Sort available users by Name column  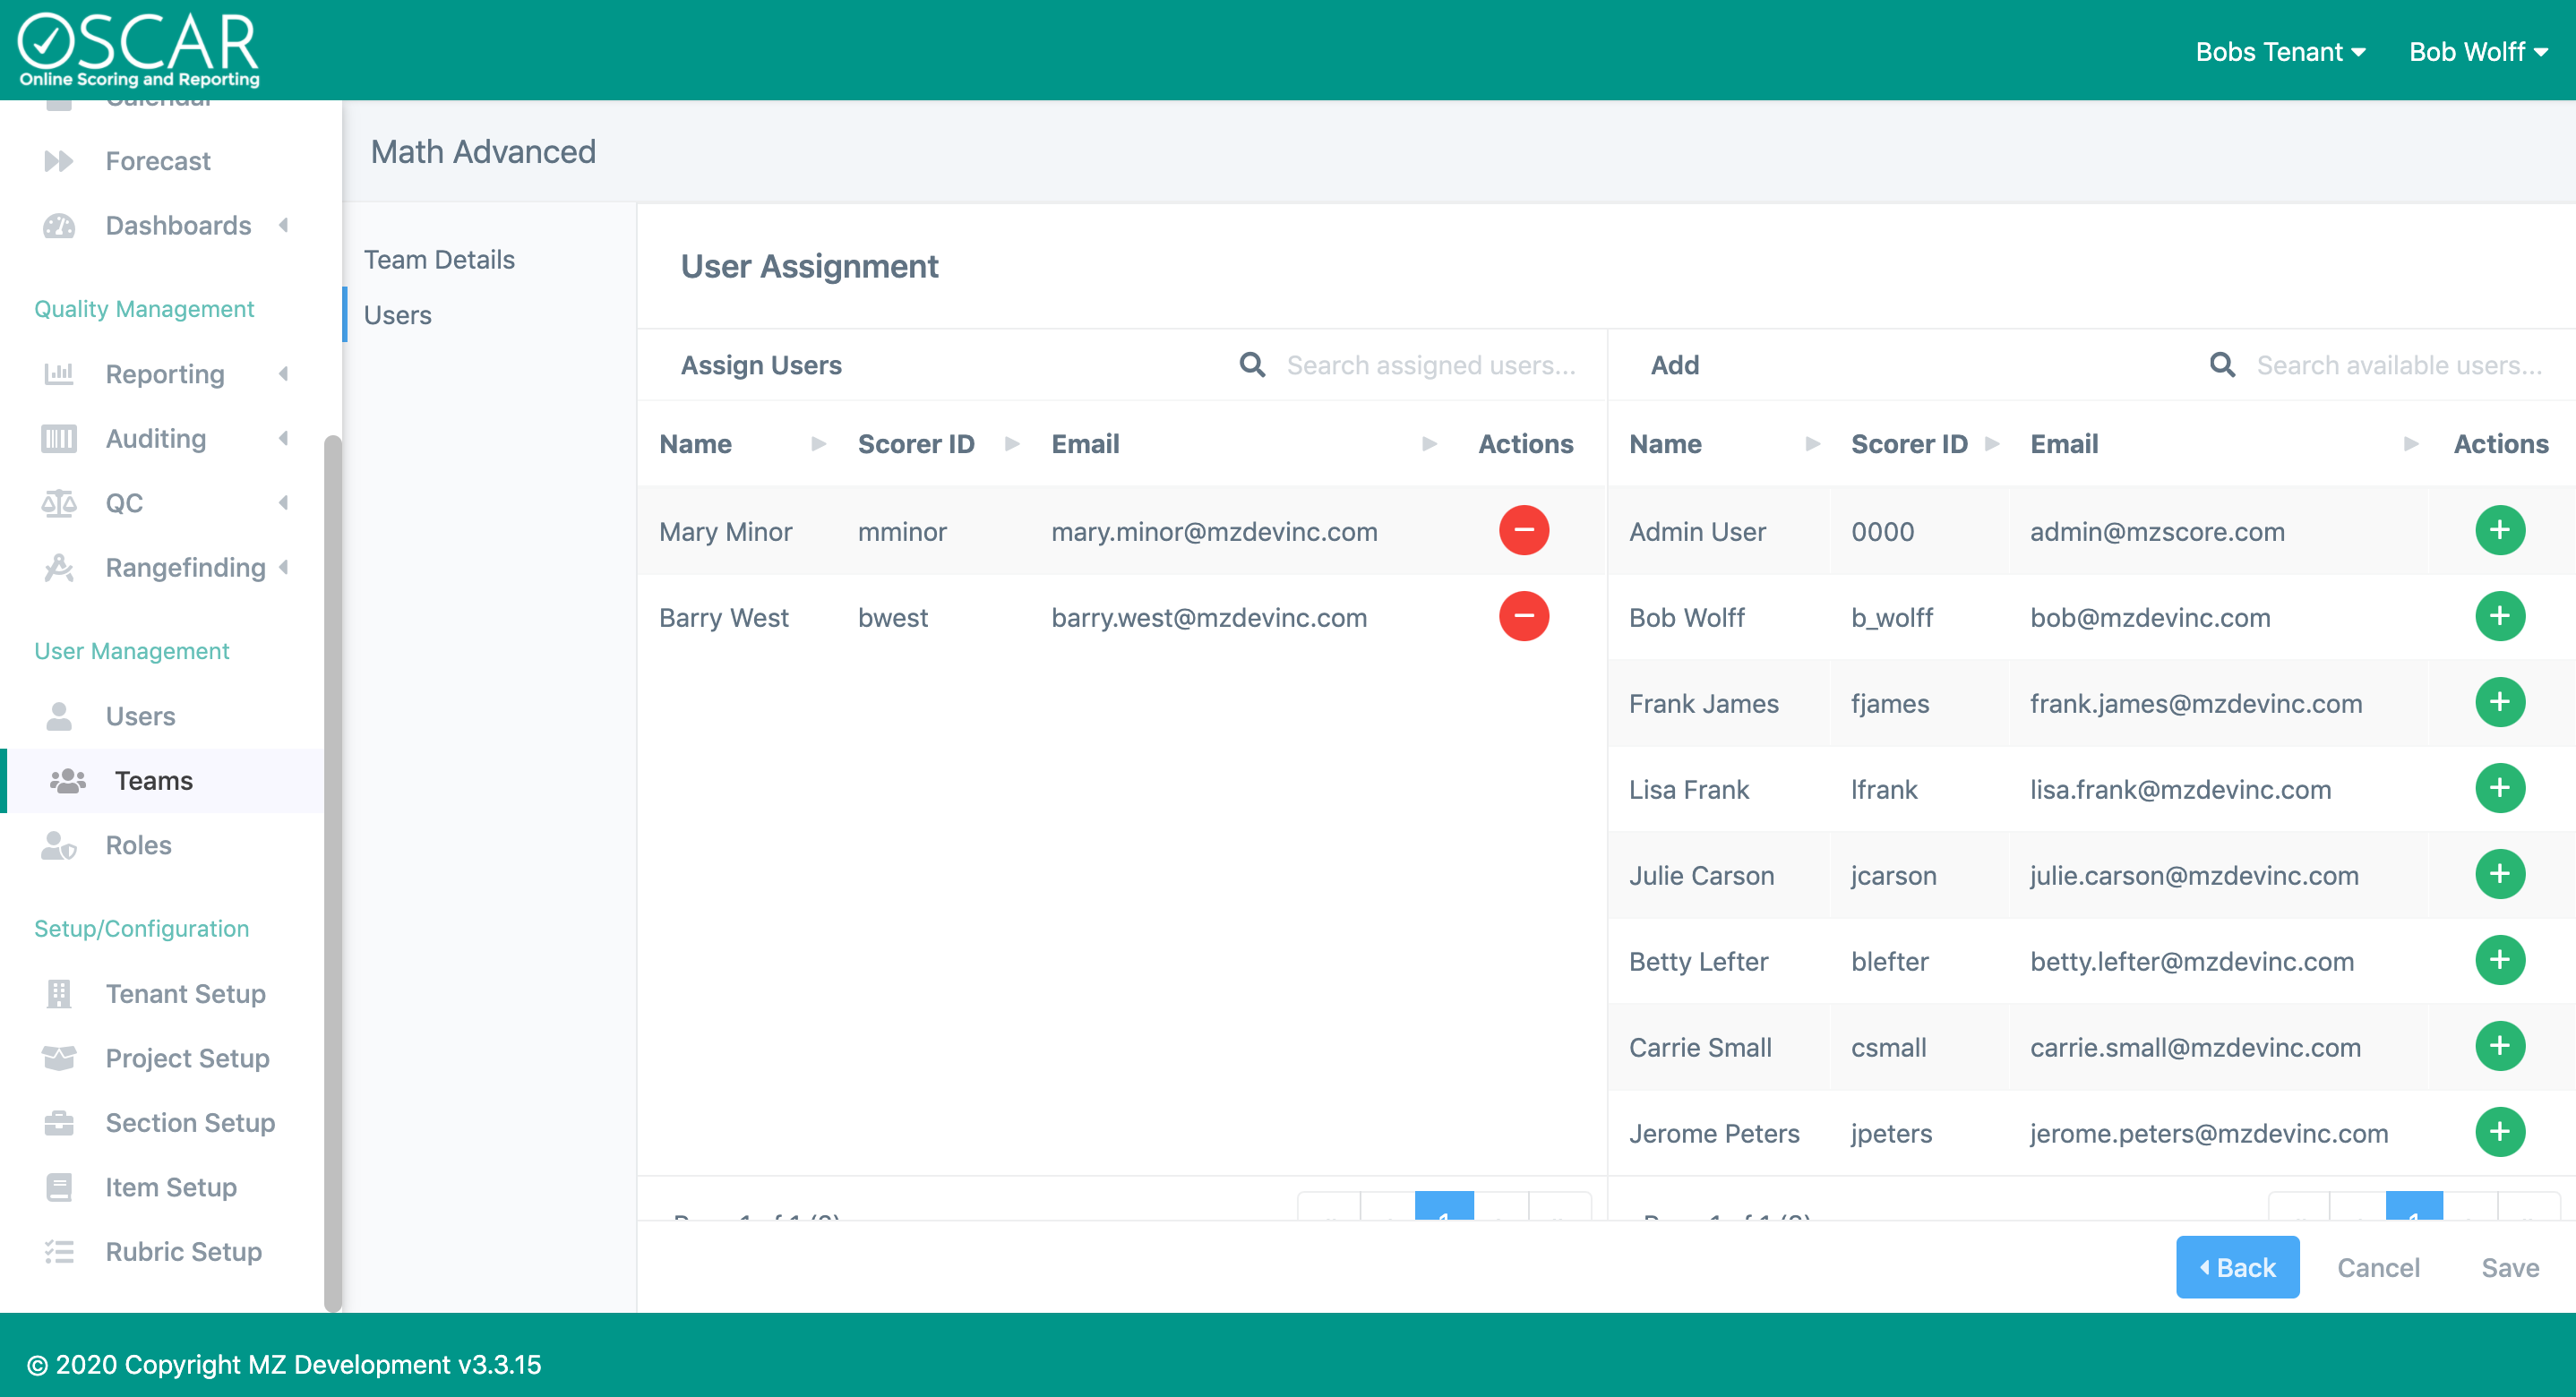click(x=1665, y=444)
